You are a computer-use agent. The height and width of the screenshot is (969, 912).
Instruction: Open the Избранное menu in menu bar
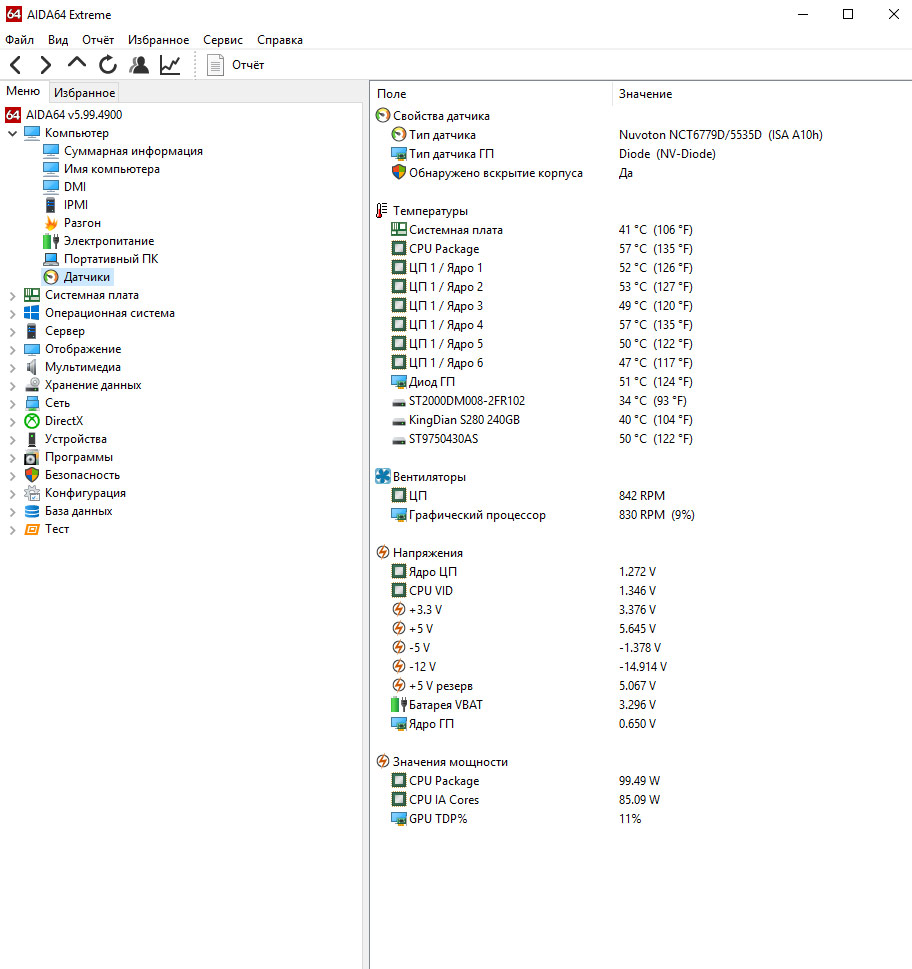pos(158,40)
